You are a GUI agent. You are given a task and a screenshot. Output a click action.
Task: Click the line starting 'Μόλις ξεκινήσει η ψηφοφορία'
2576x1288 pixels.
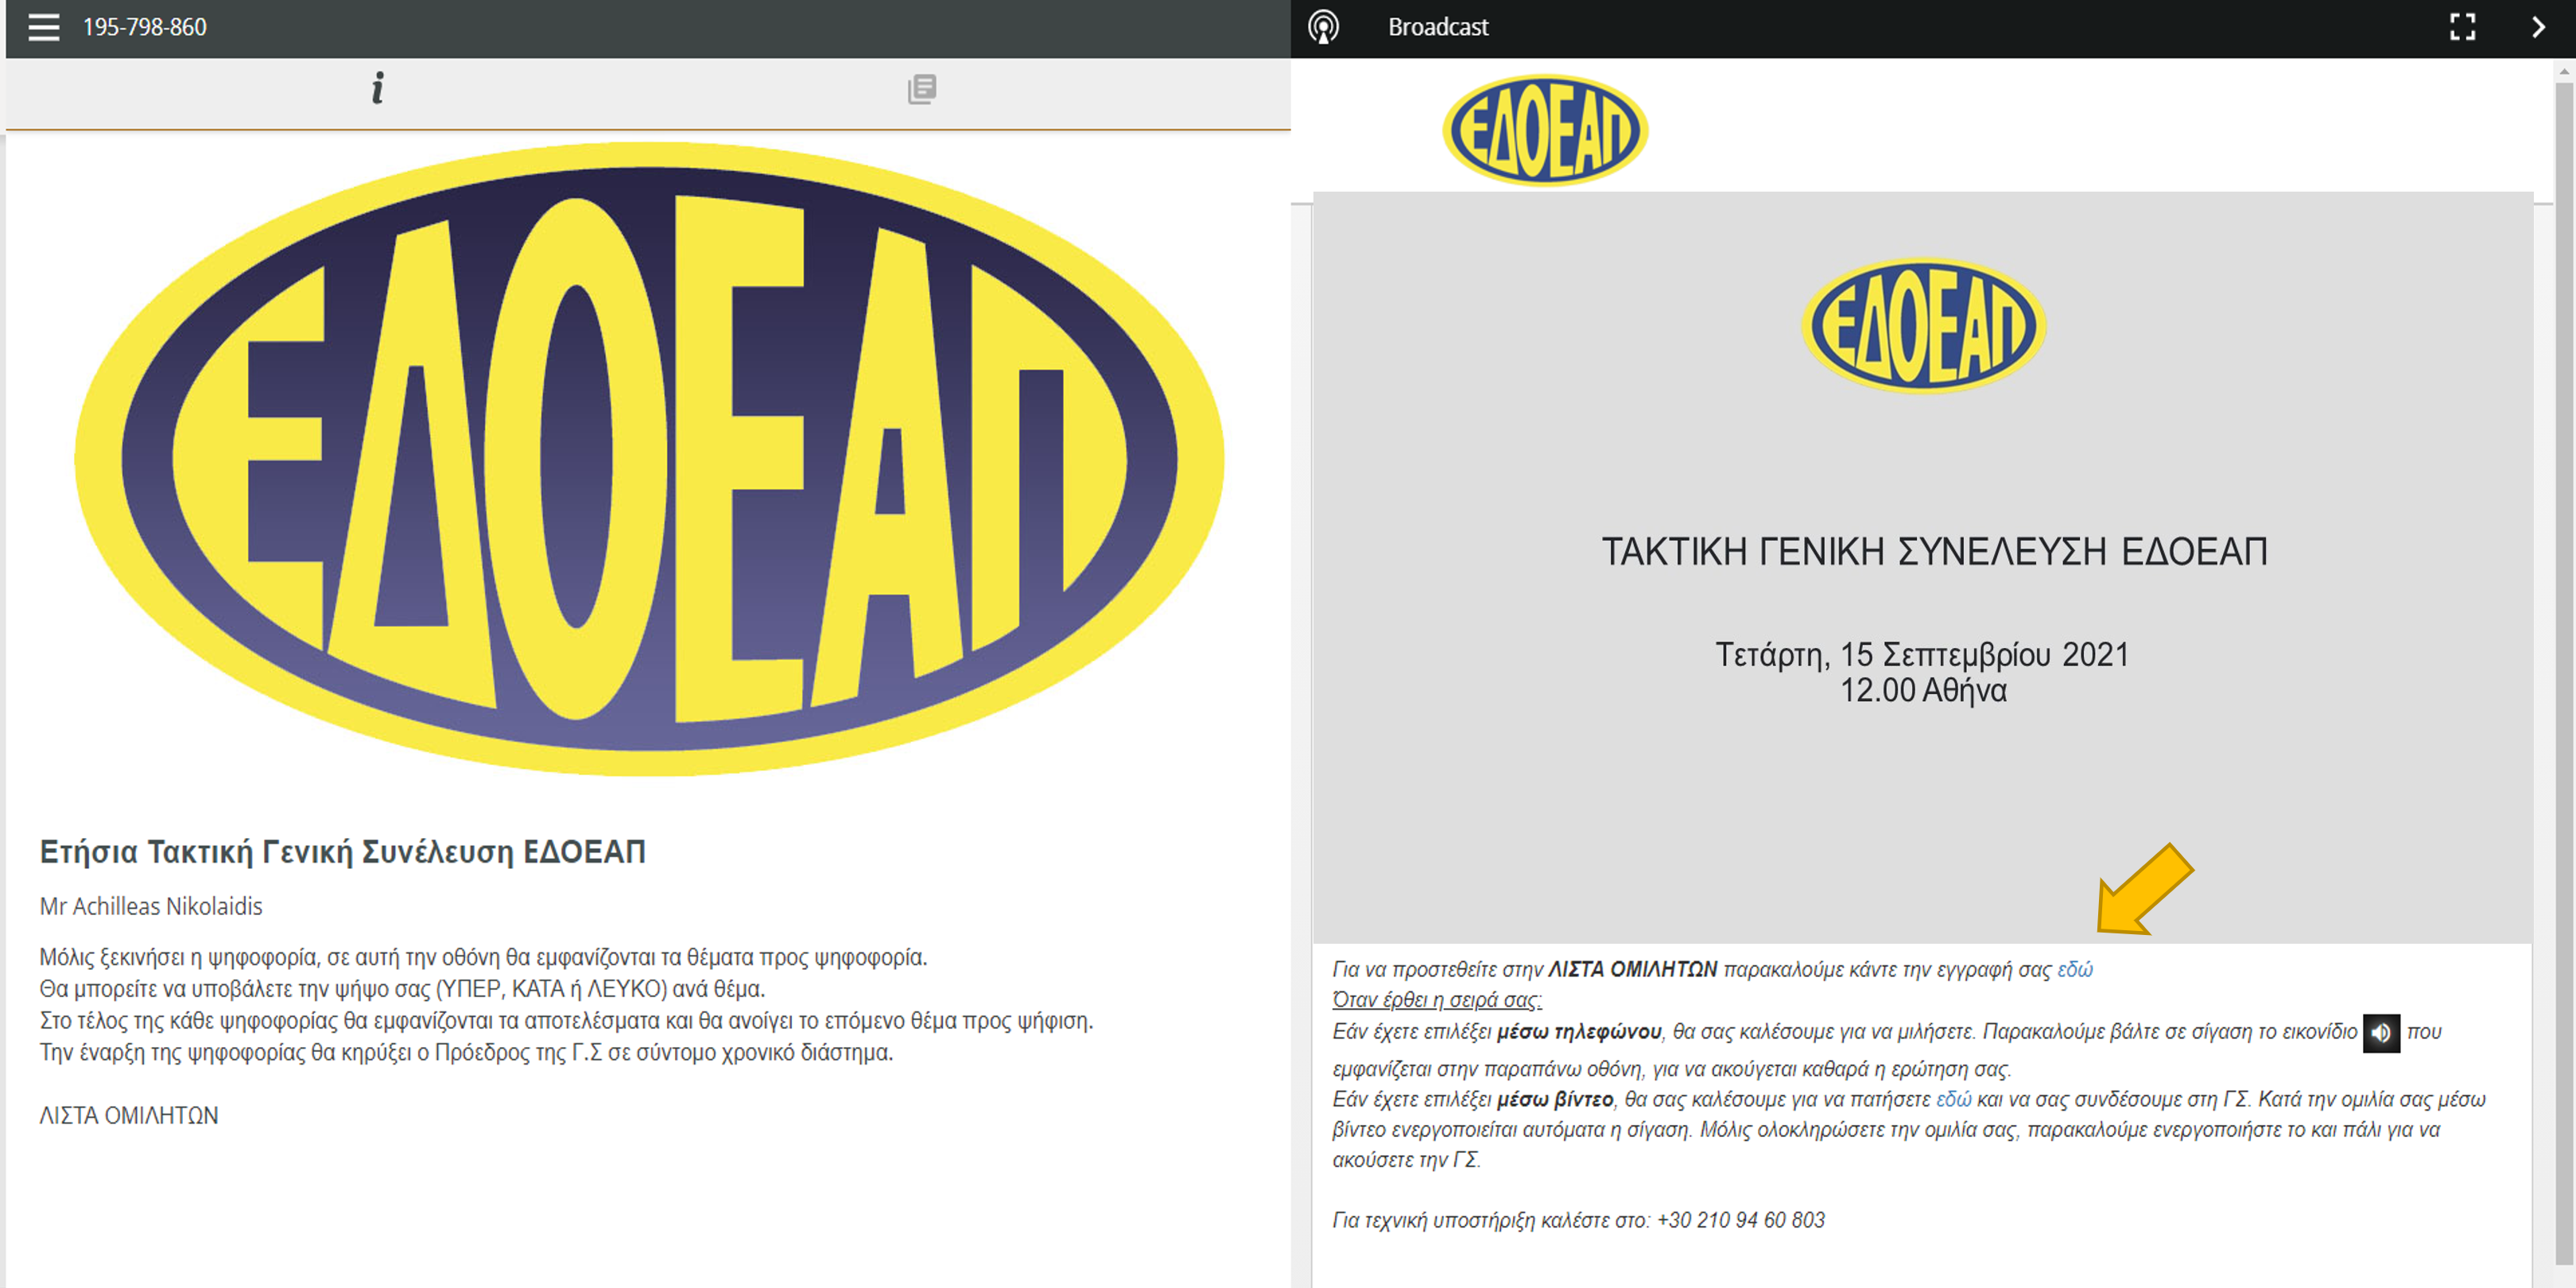coord(483,957)
